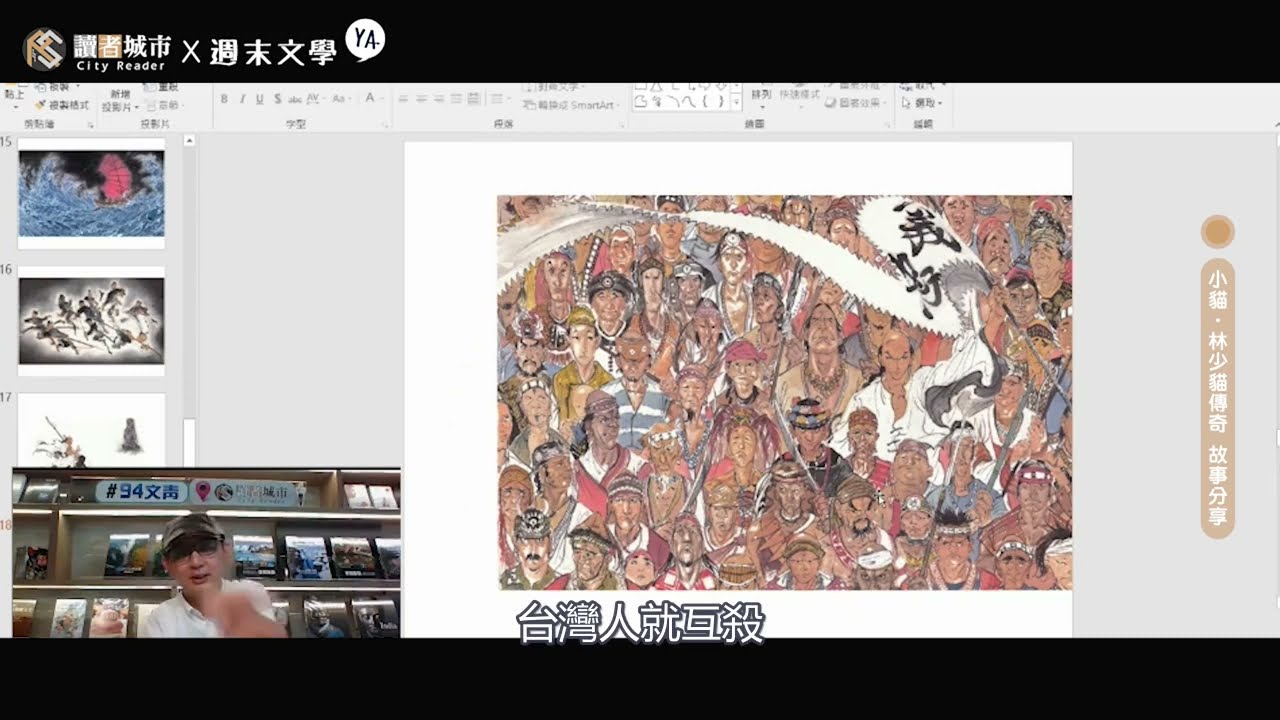
Task: Click reset 重設 slide button
Action: pyautogui.click(x=161, y=88)
